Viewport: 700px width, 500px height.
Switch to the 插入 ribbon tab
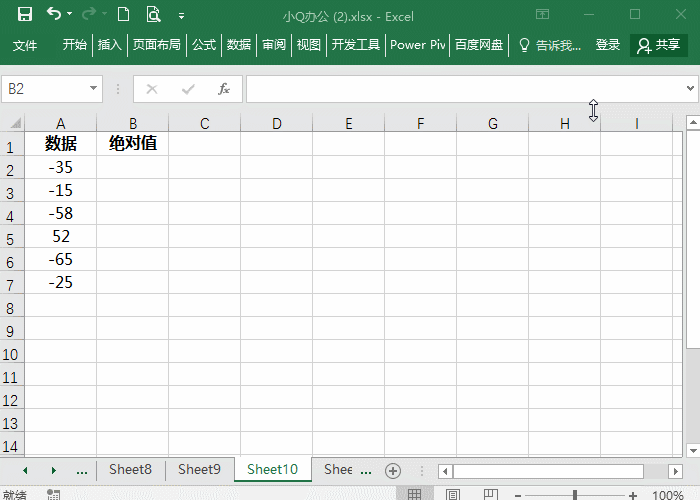point(110,45)
